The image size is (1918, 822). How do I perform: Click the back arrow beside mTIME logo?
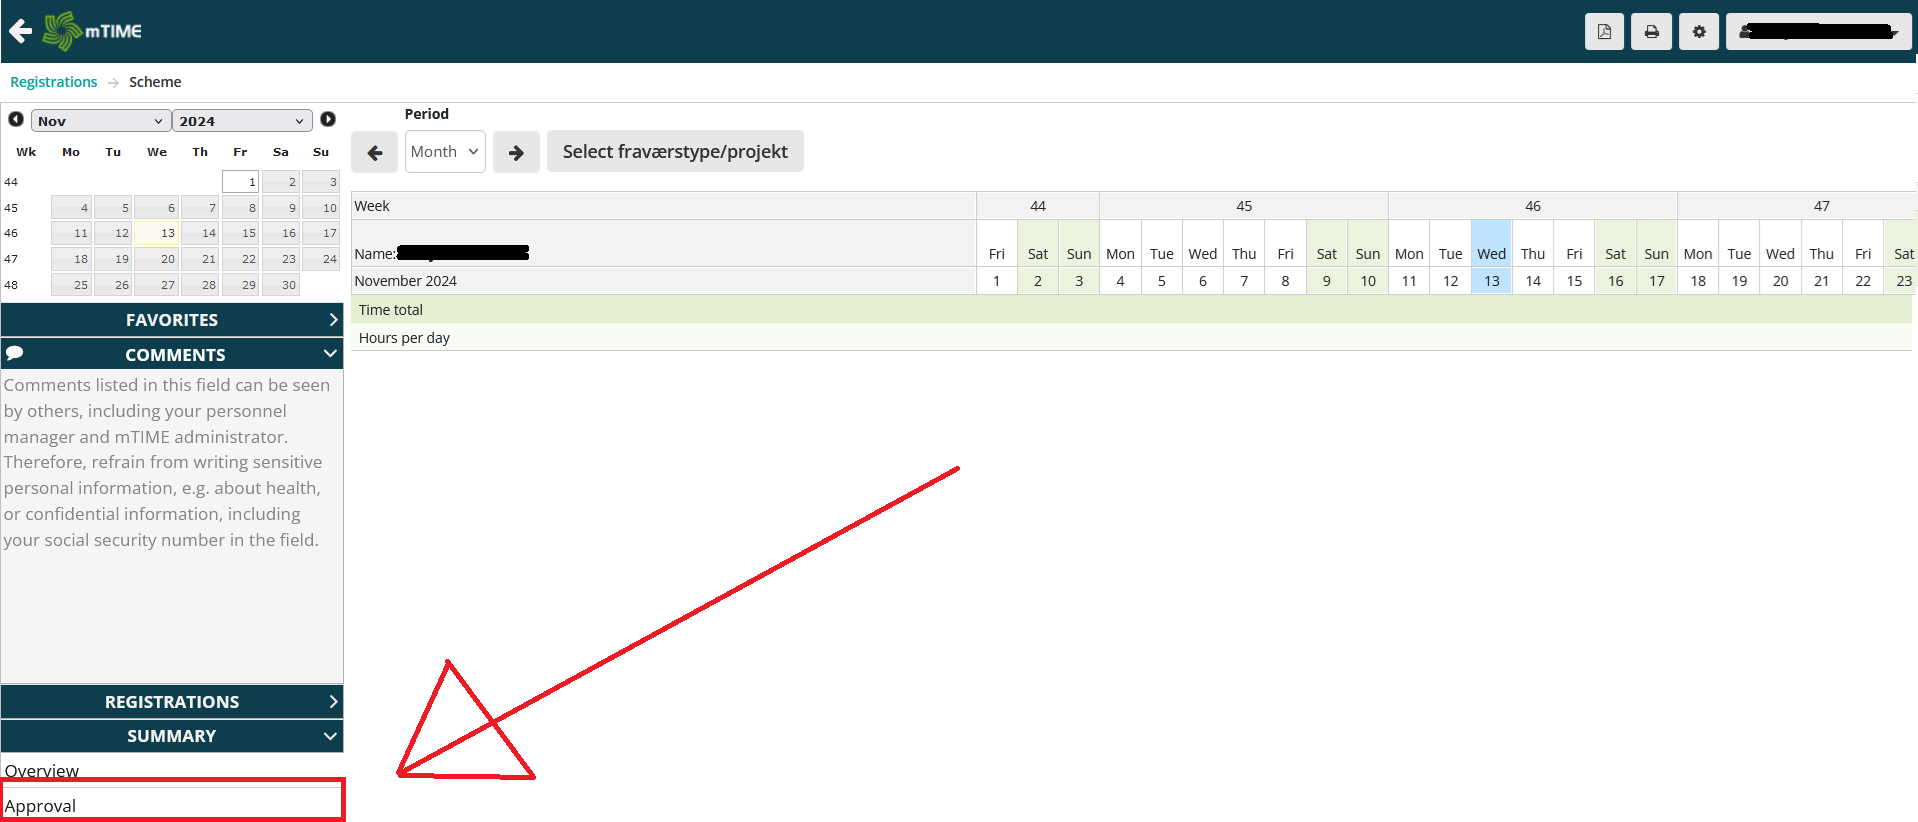[x=21, y=31]
